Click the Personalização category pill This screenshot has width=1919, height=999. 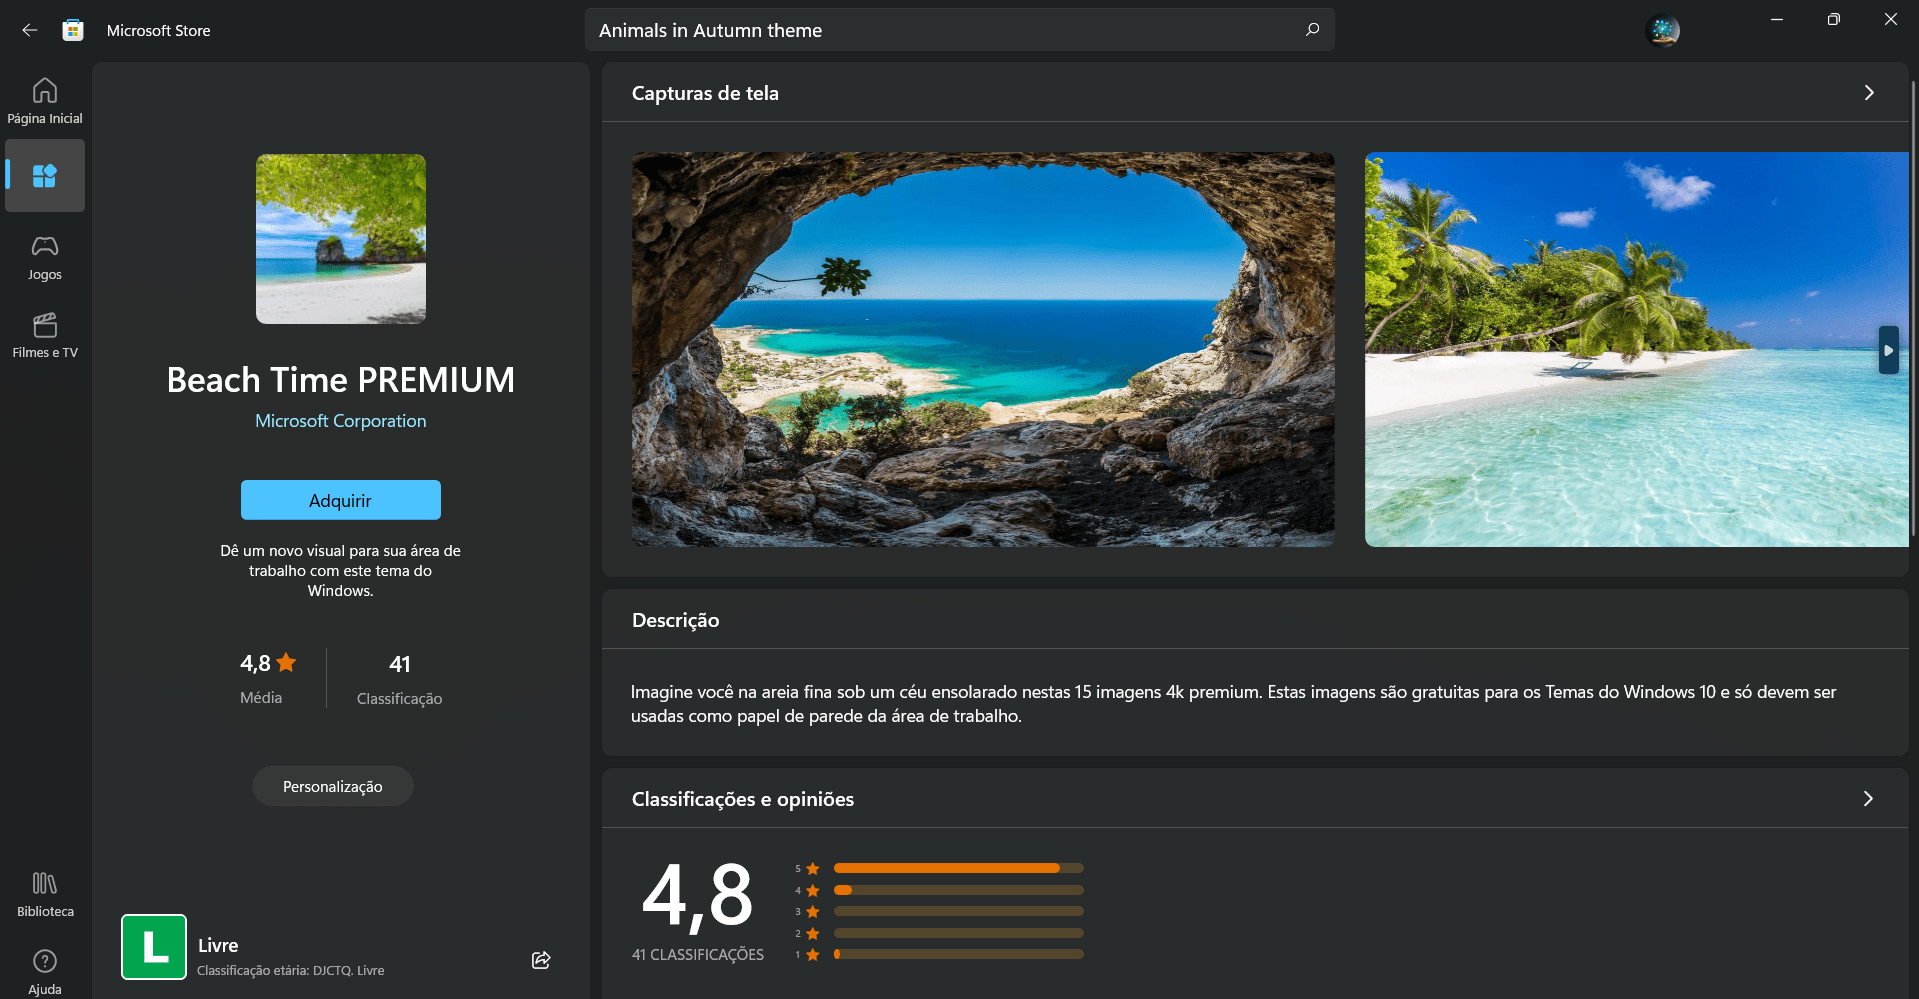tap(332, 786)
